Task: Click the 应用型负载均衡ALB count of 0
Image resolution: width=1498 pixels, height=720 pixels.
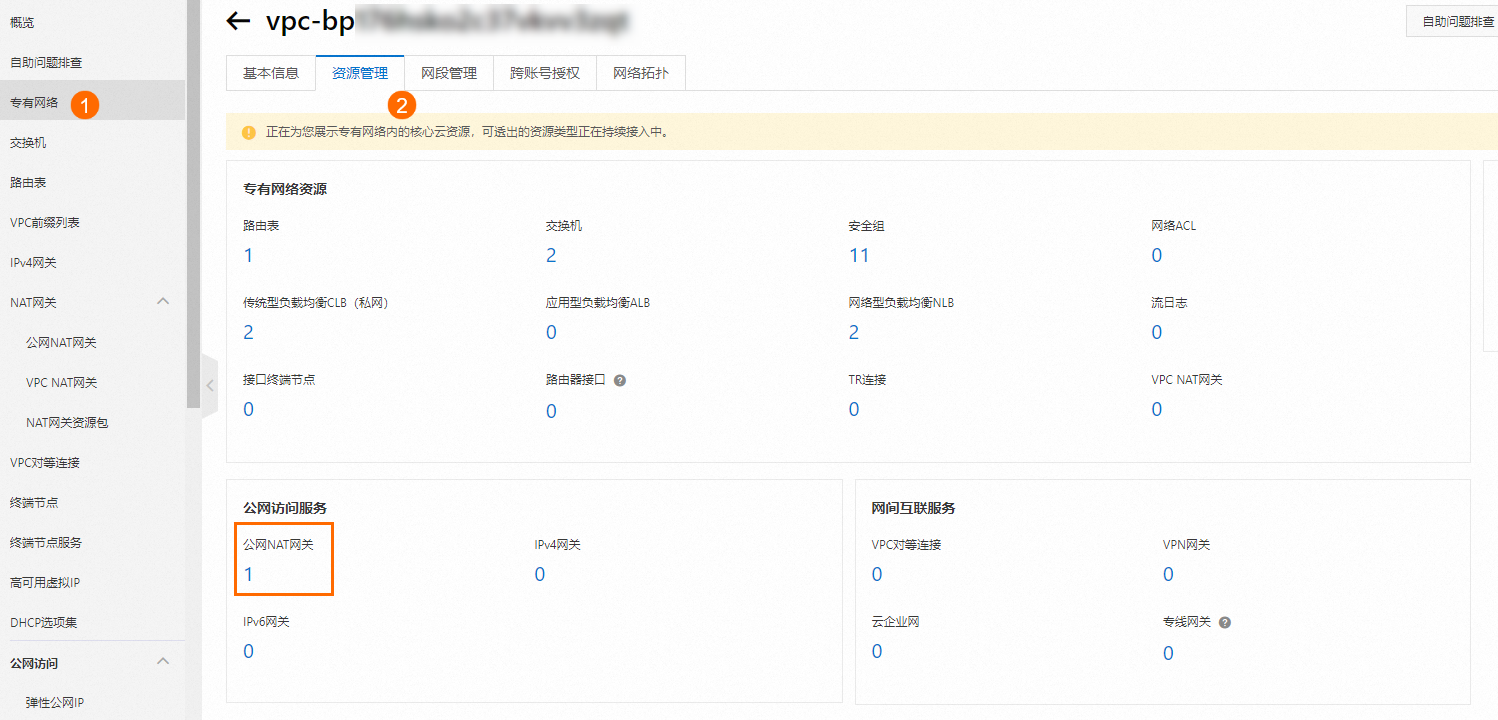Action: point(551,332)
